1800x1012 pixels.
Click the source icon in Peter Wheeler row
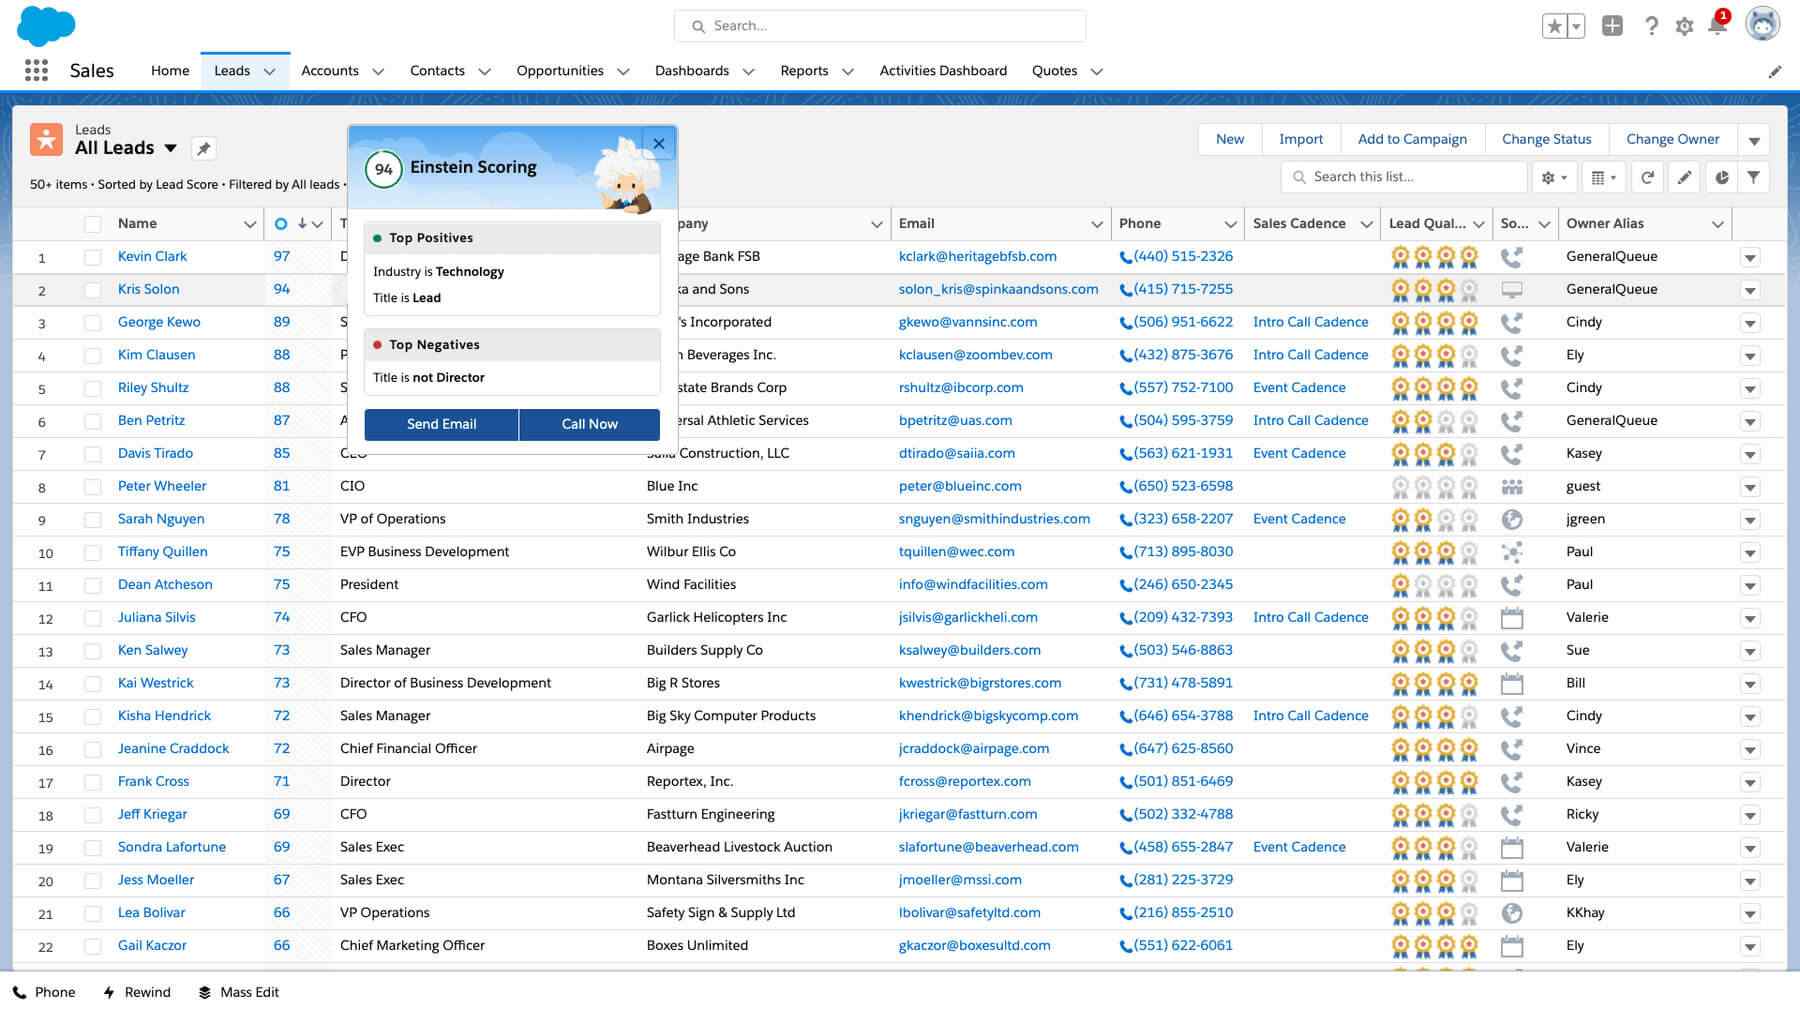tap(1512, 487)
